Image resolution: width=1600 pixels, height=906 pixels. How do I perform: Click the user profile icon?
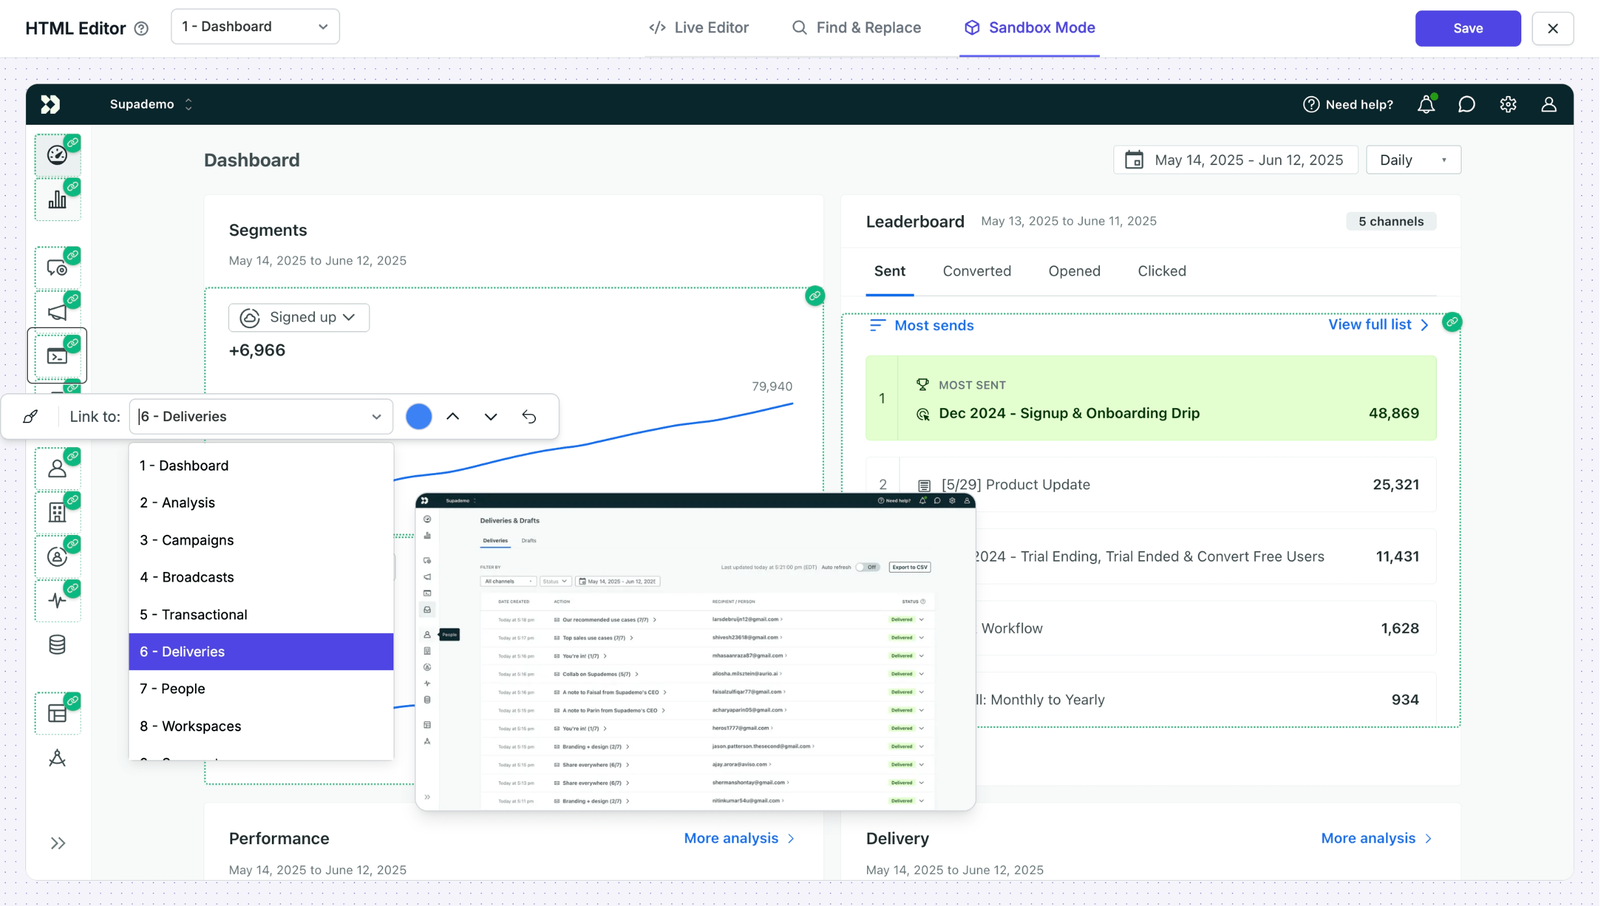[1548, 105]
